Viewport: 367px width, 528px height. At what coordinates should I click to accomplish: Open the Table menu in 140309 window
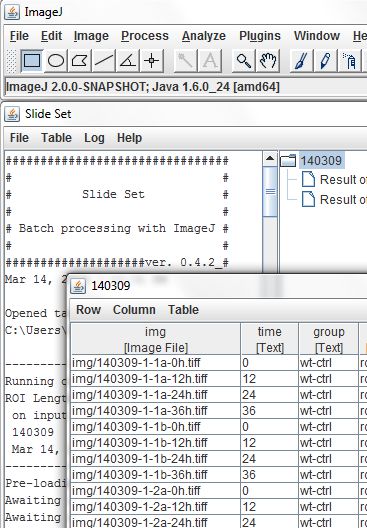point(183,310)
